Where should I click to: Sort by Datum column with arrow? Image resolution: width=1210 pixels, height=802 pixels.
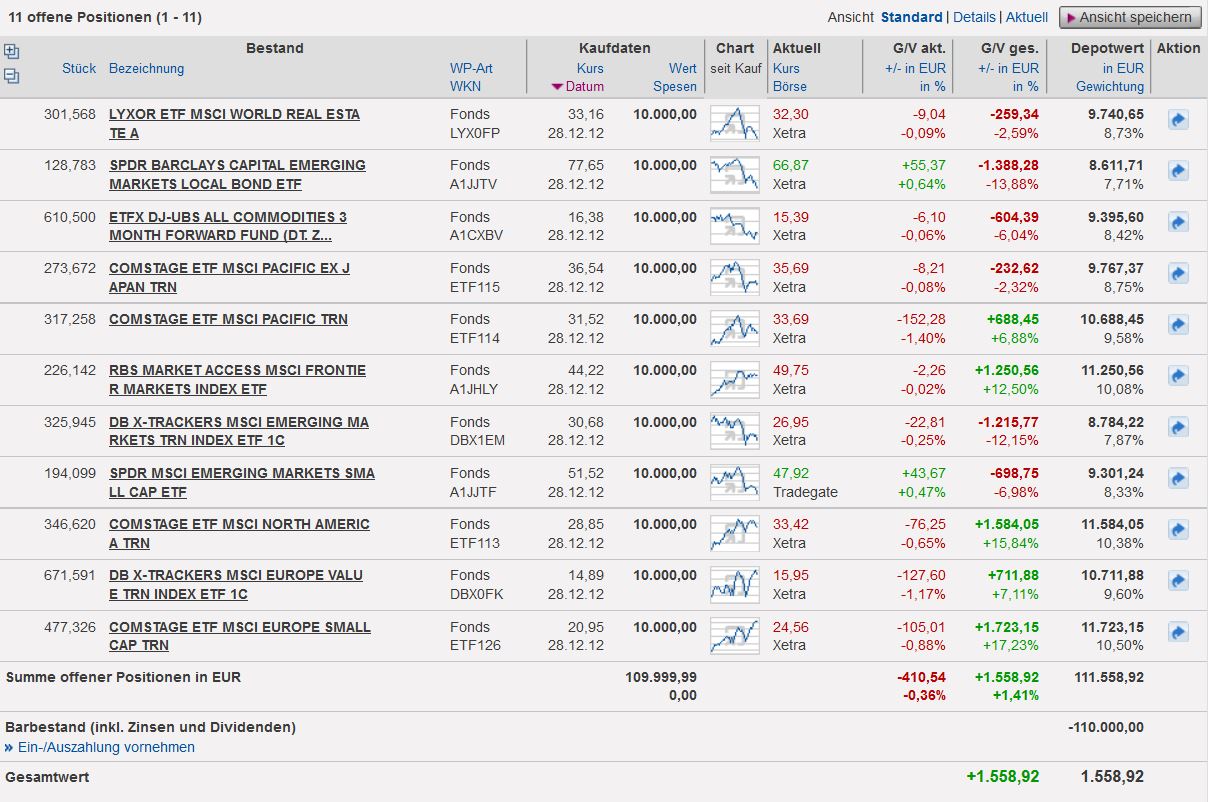pos(578,87)
